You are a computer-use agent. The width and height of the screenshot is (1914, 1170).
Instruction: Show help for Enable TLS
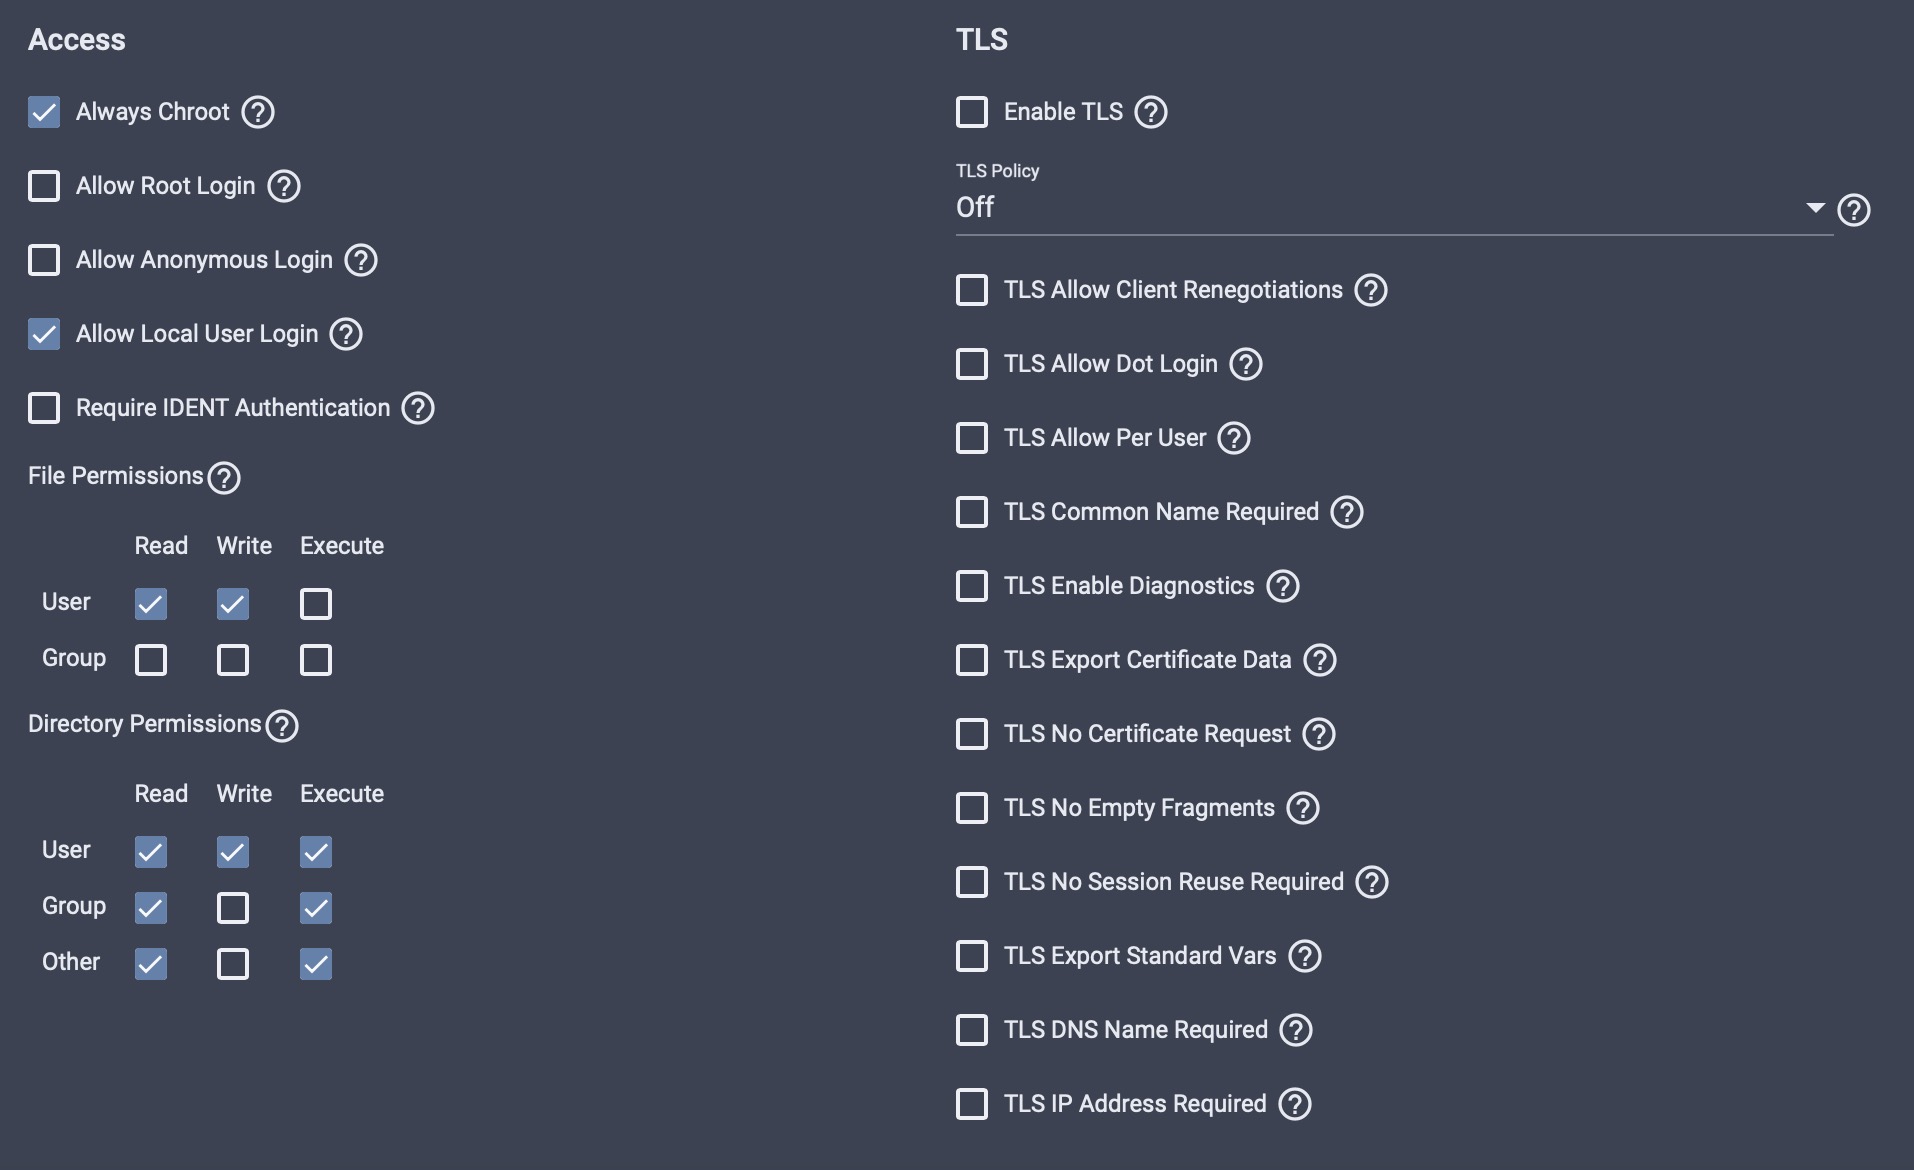coord(1151,112)
